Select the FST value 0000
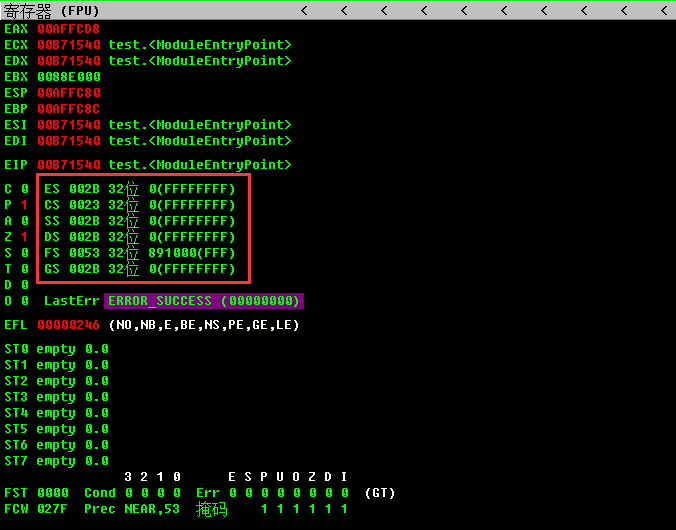The height and width of the screenshot is (530, 676). [x=53, y=492]
